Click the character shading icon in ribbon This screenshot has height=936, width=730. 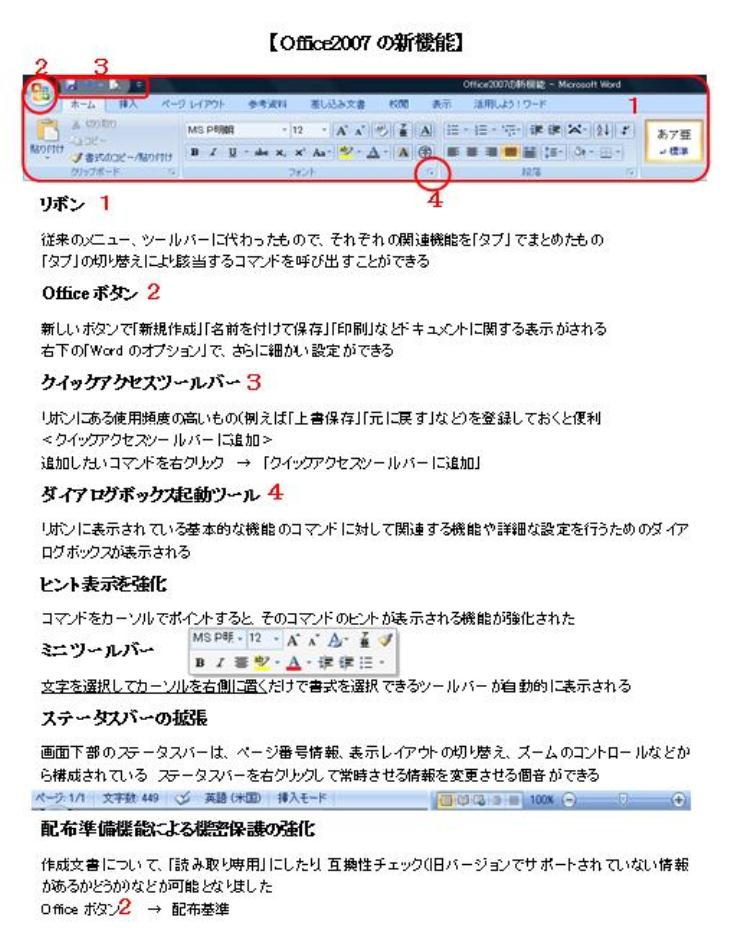pos(403,152)
